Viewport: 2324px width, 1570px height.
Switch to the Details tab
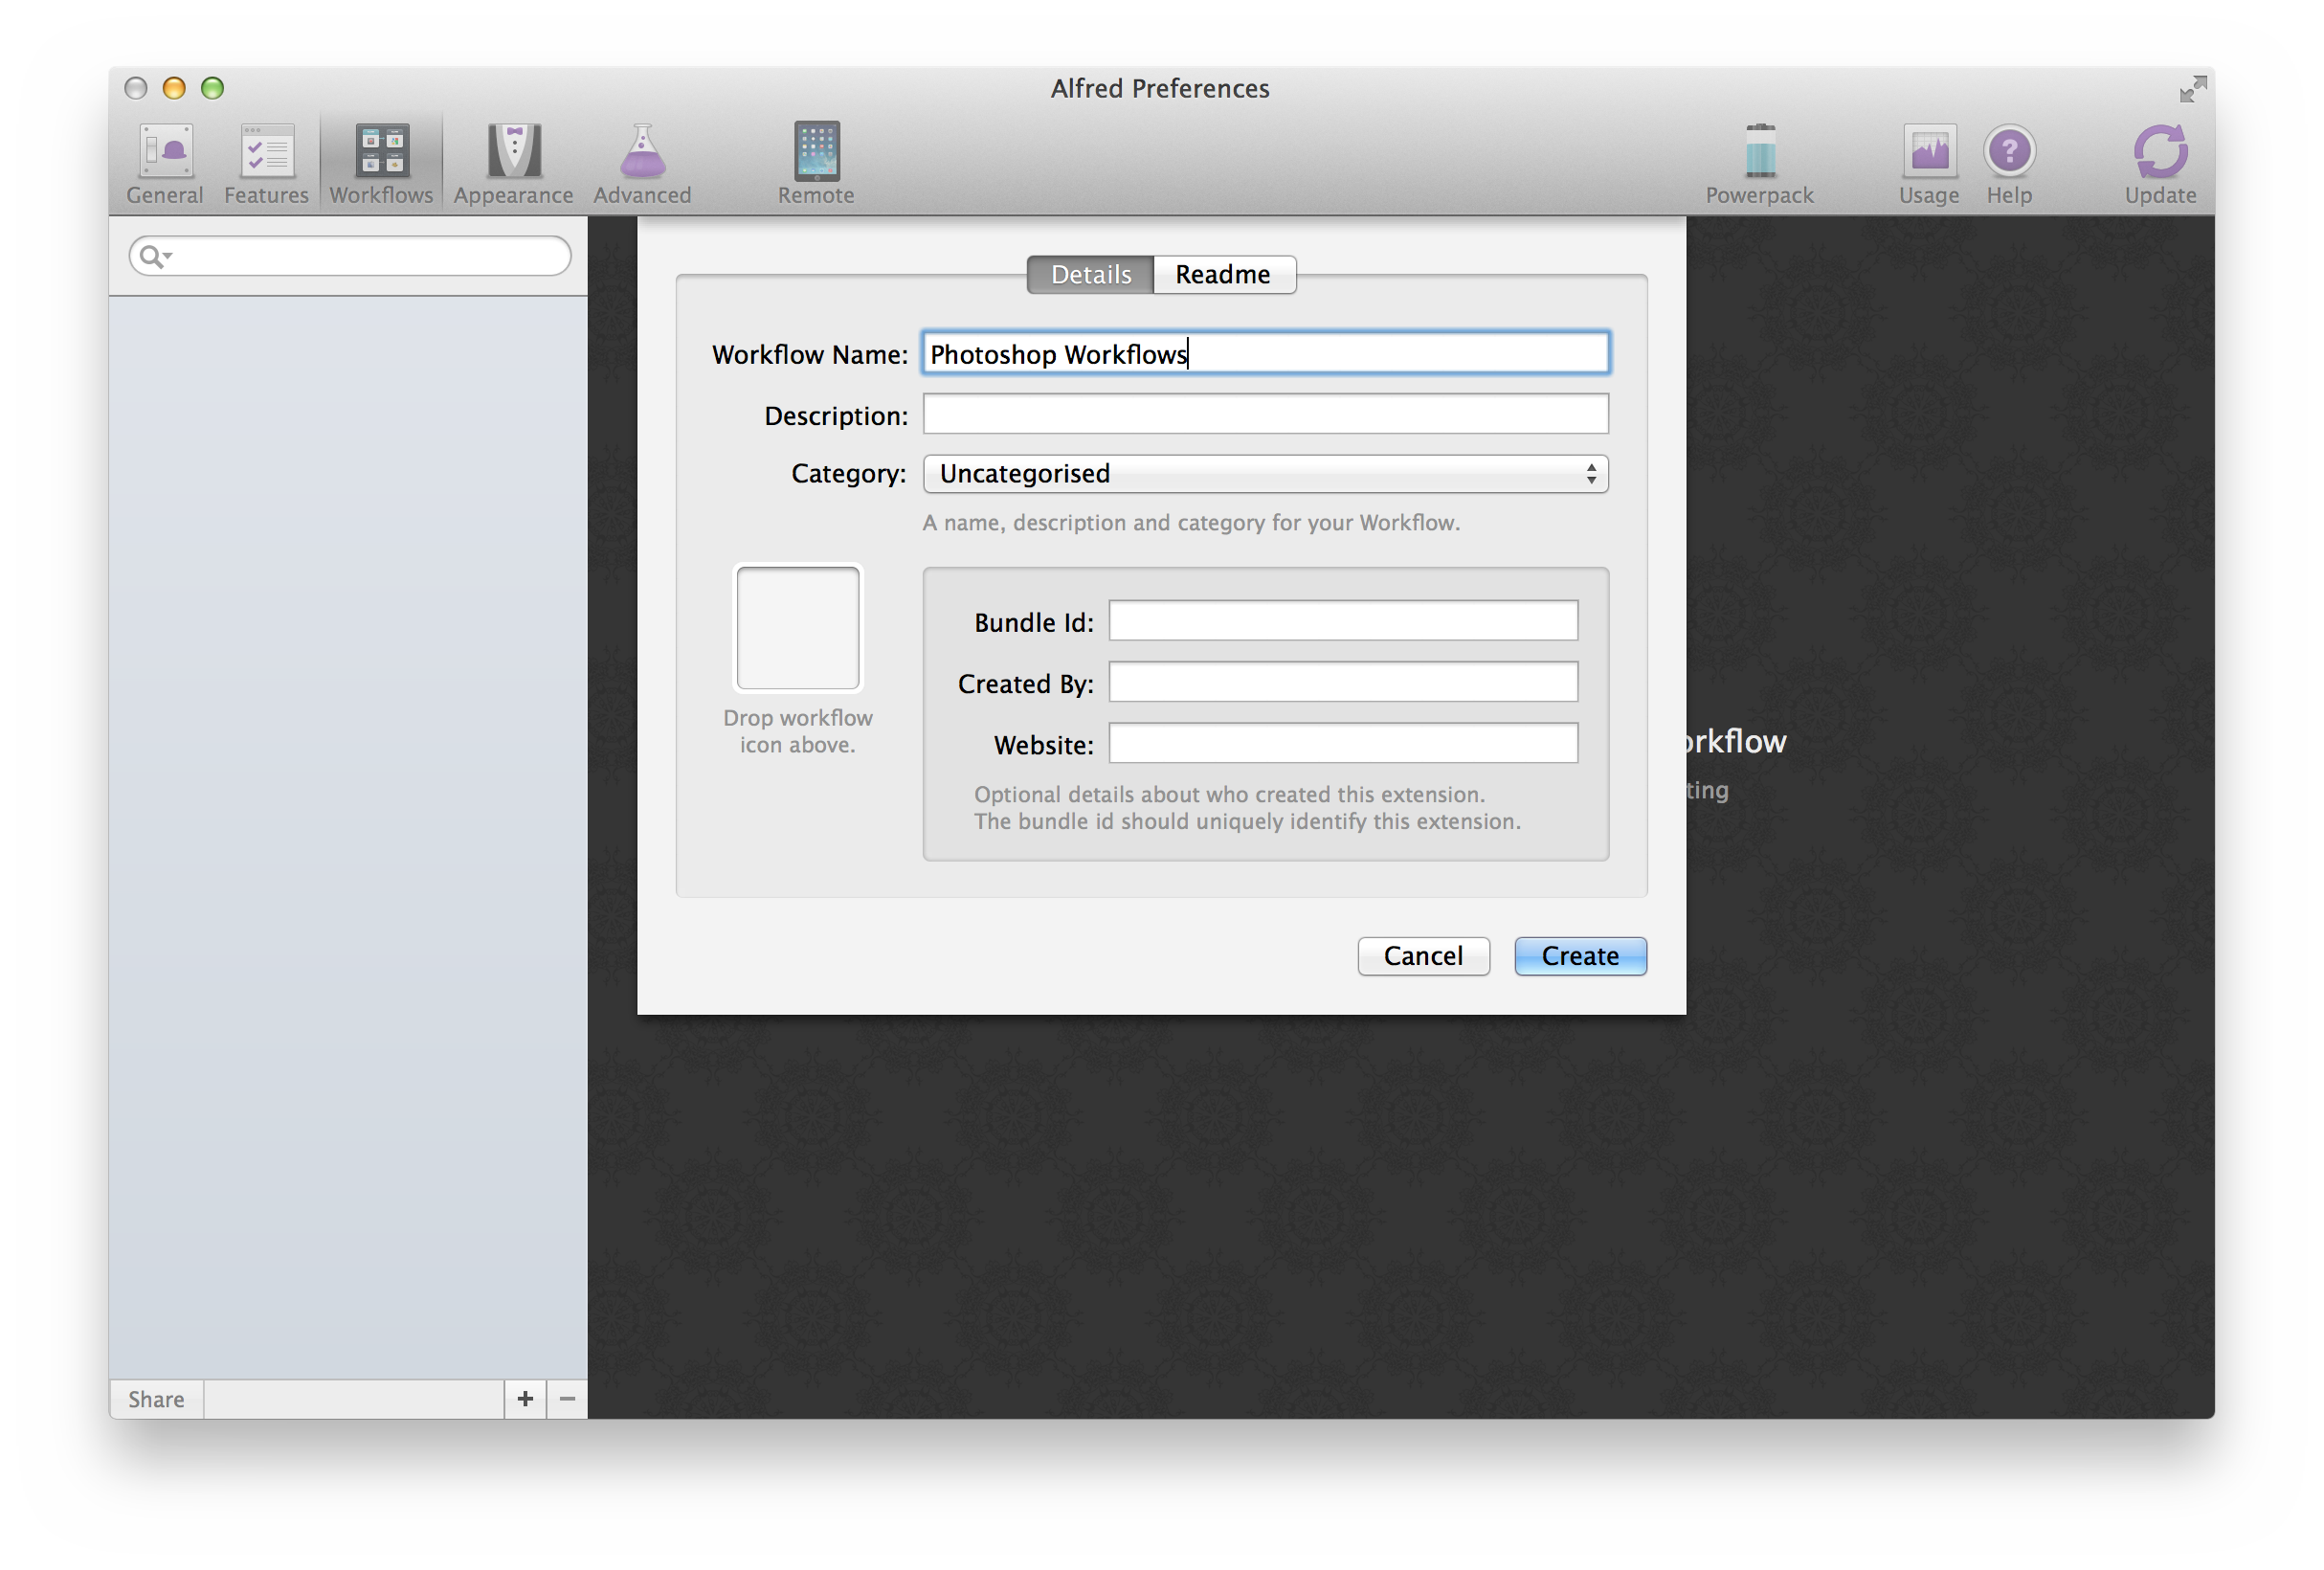click(x=1090, y=274)
